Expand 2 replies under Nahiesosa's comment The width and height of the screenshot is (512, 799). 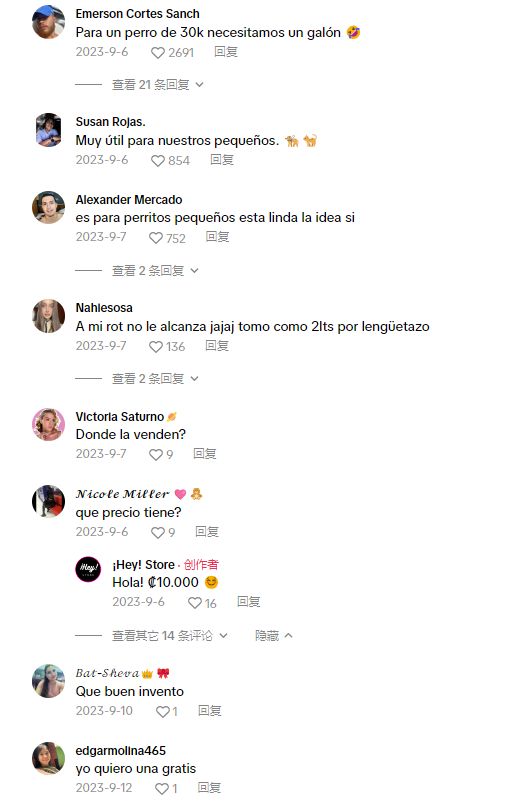[x=155, y=379]
